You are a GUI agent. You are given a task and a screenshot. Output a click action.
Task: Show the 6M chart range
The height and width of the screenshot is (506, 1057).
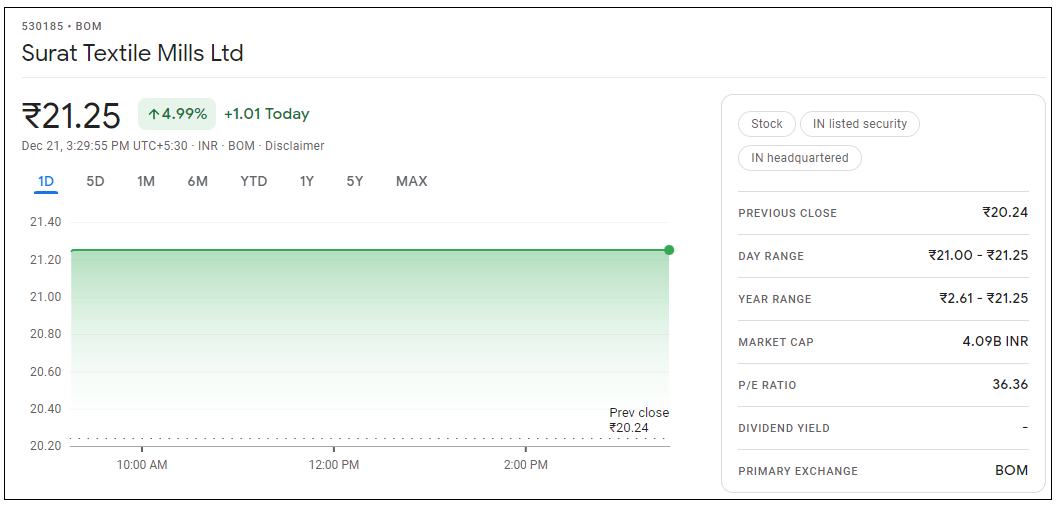pos(197,181)
